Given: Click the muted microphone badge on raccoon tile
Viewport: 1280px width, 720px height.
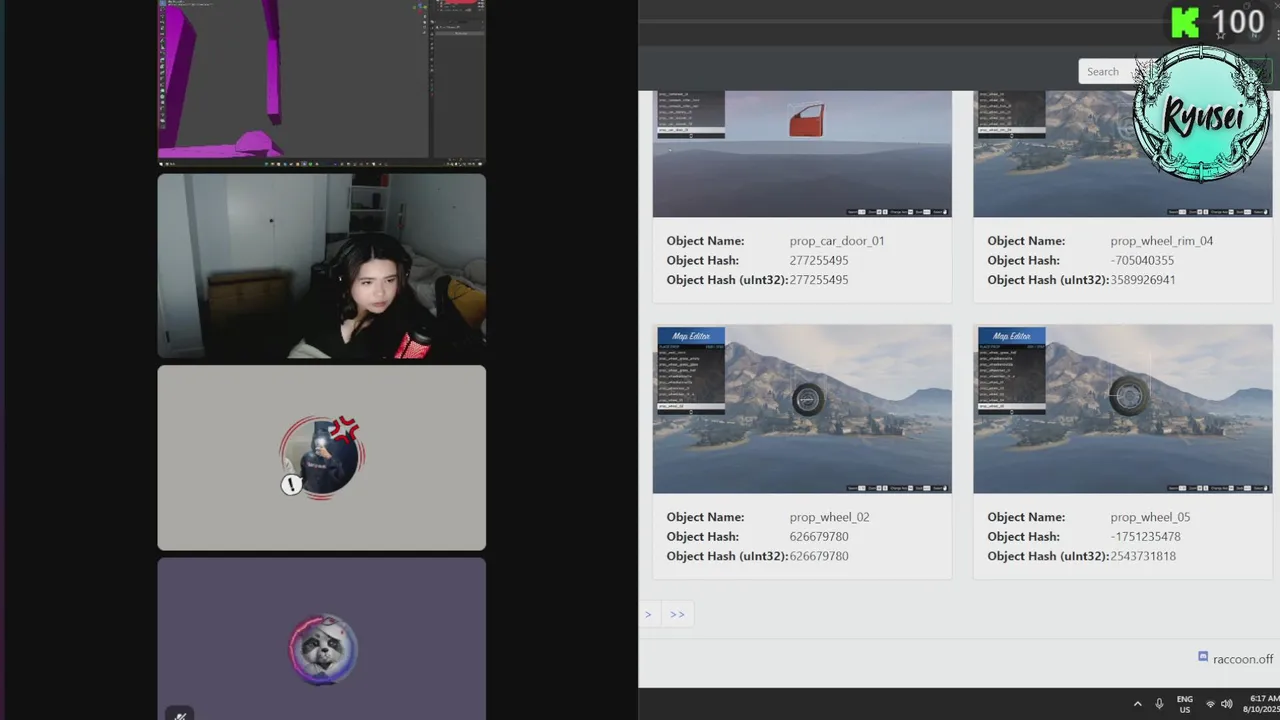Looking at the screenshot, I should pyautogui.click(x=180, y=714).
